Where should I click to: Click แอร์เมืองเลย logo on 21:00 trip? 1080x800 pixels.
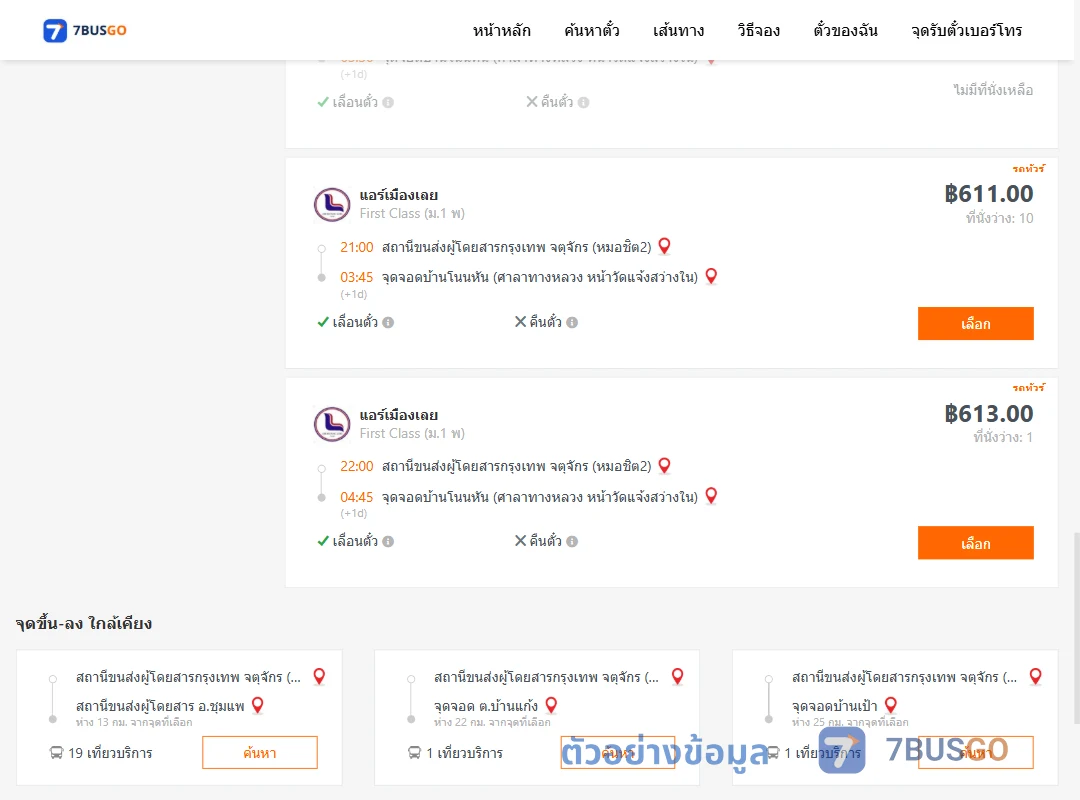click(x=332, y=205)
